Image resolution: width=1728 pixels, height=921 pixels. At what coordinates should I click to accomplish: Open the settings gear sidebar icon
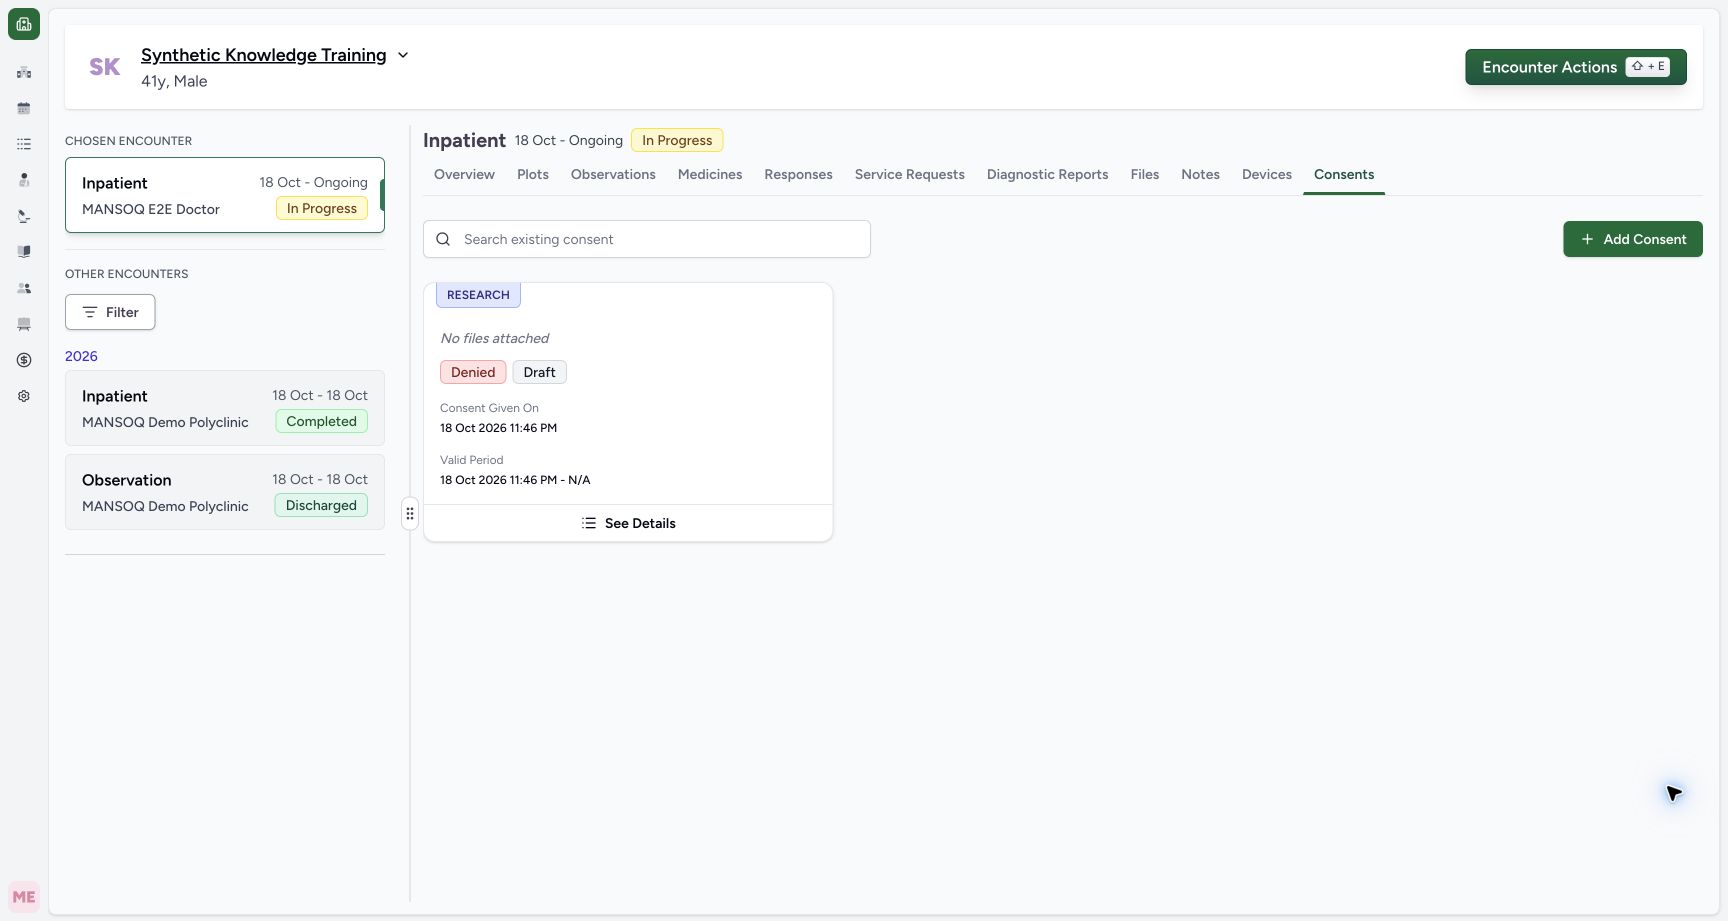(24, 396)
